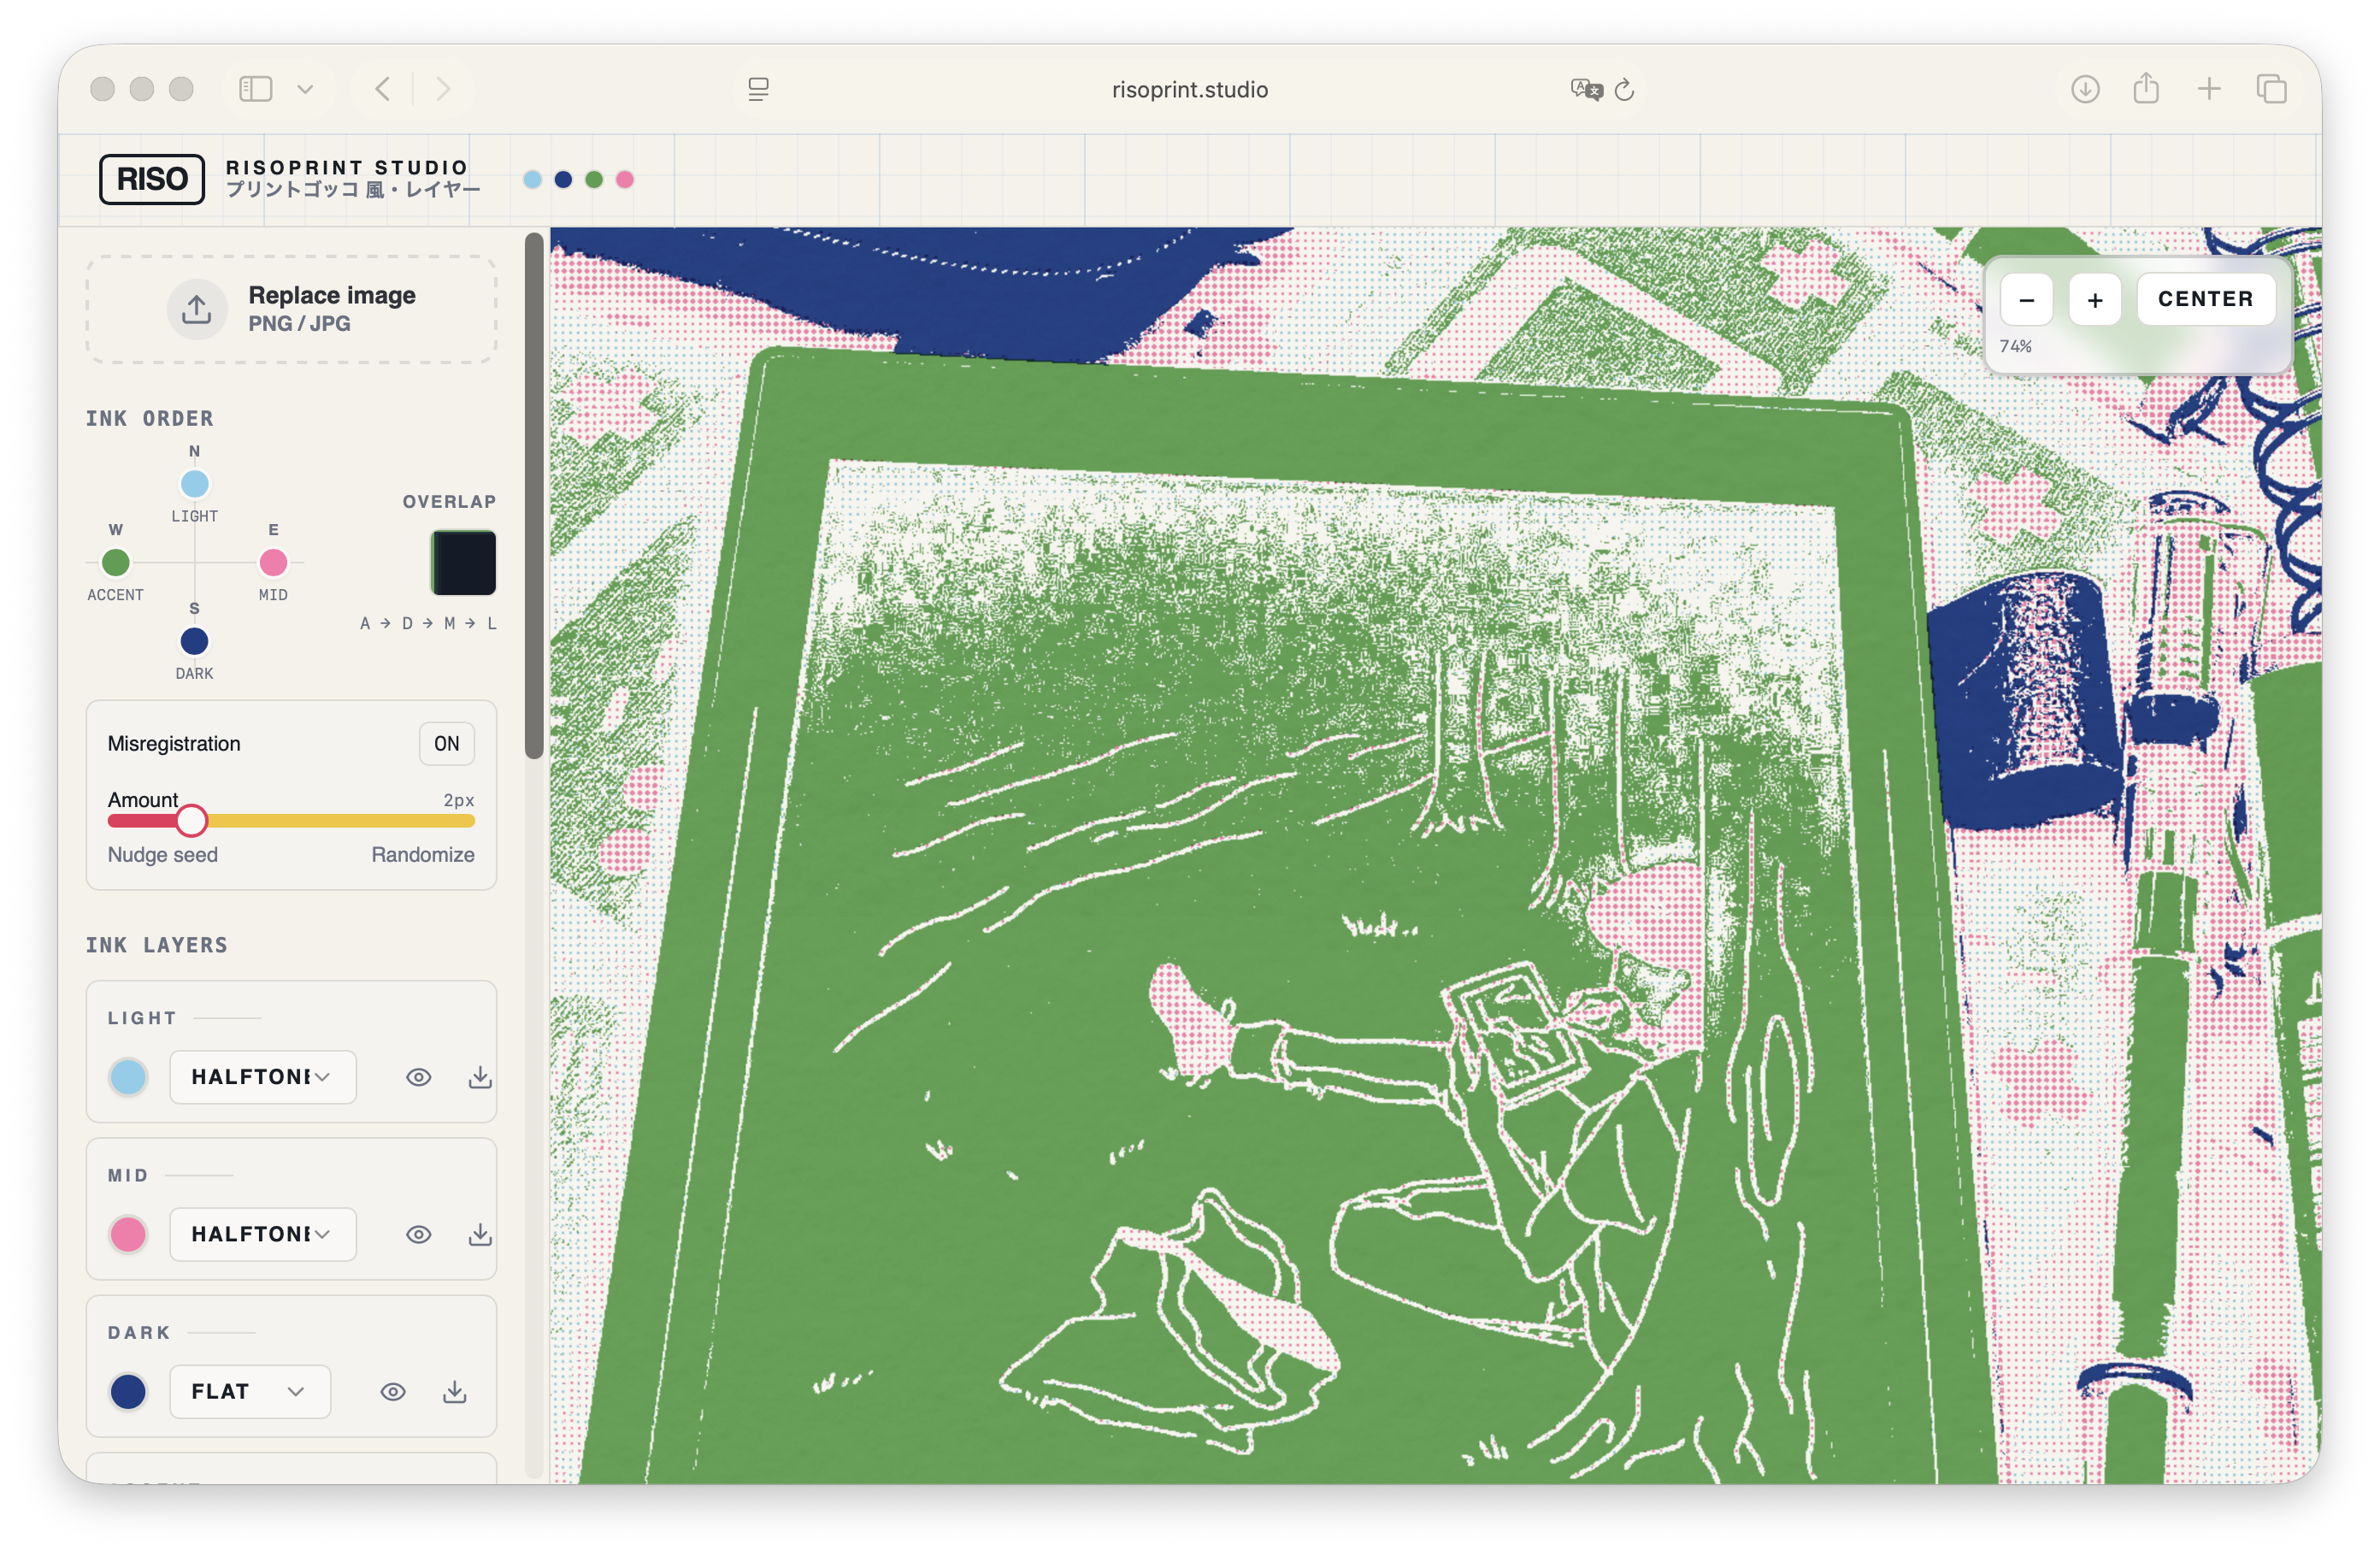Screen dimensions: 2380x1556
Task: Expand Safari sidebar options chevron
Action: [305, 89]
